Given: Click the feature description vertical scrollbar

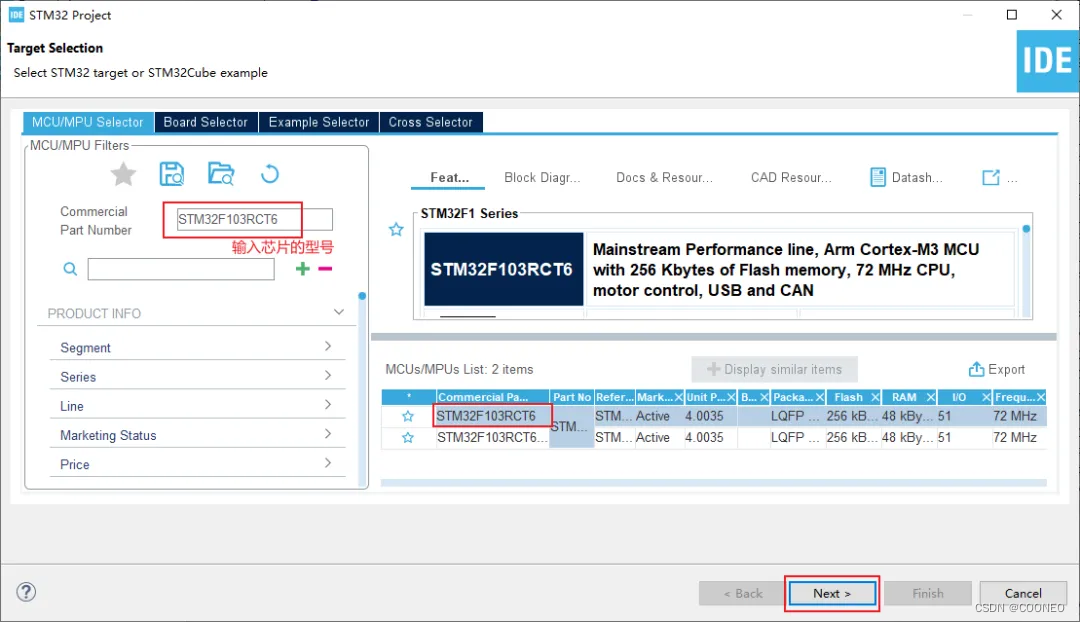Looking at the screenshot, I should tap(1026, 269).
